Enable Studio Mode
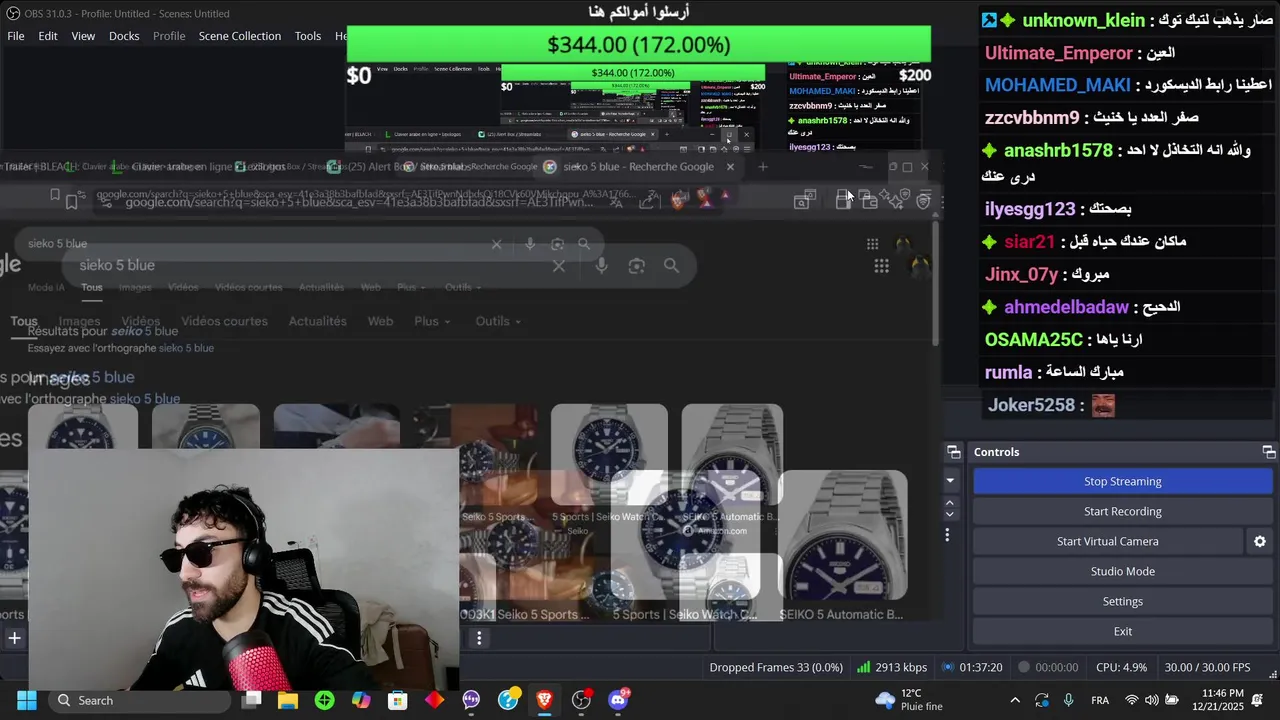 [x=1123, y=571]
